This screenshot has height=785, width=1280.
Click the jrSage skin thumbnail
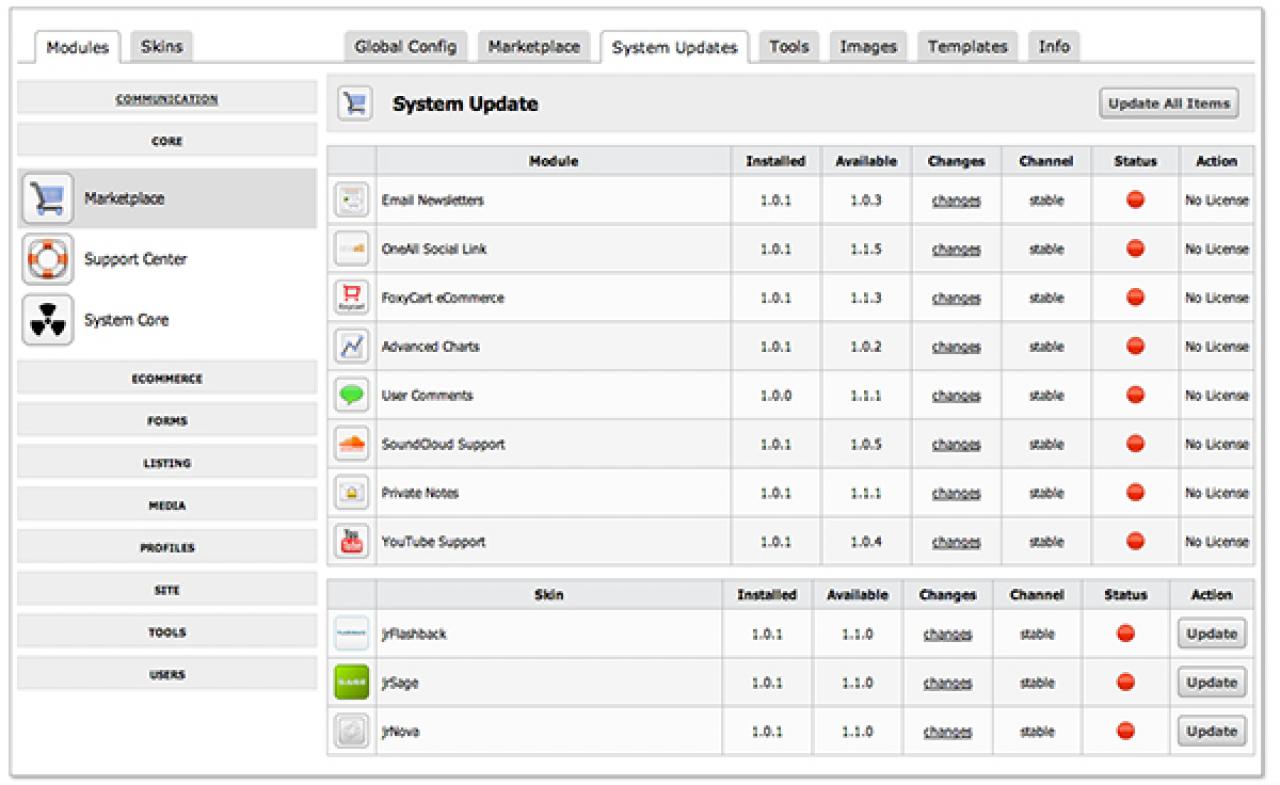(351, 683)
